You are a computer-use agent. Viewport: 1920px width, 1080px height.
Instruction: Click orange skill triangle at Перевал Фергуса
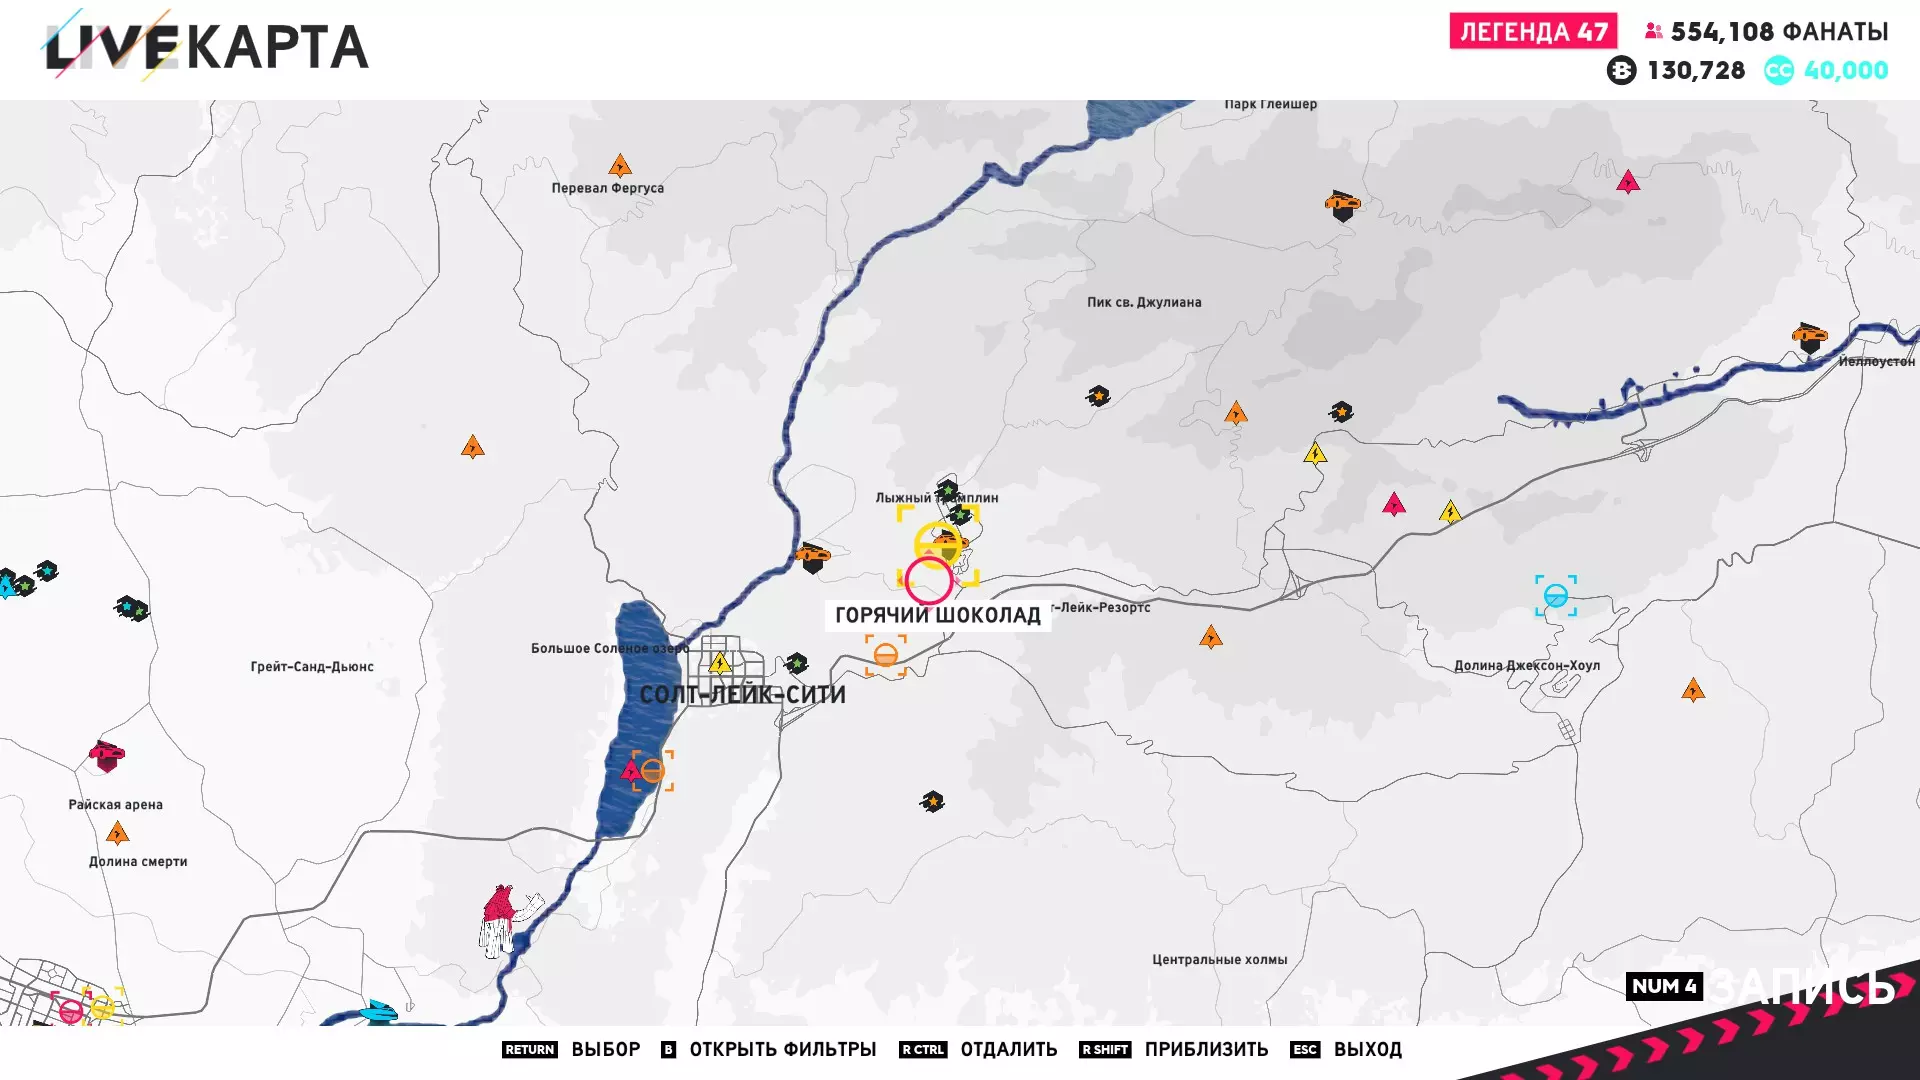click(x=620, y=165)
